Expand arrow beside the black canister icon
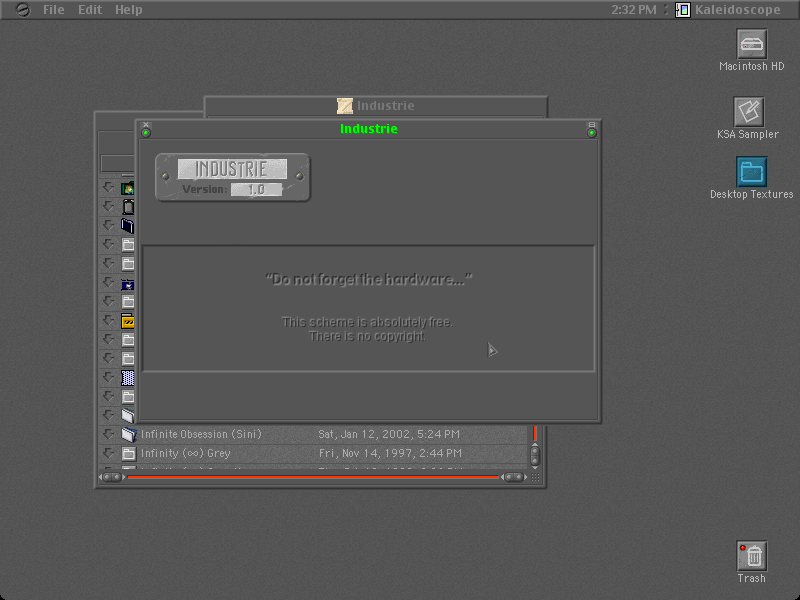 click(108, 206)
